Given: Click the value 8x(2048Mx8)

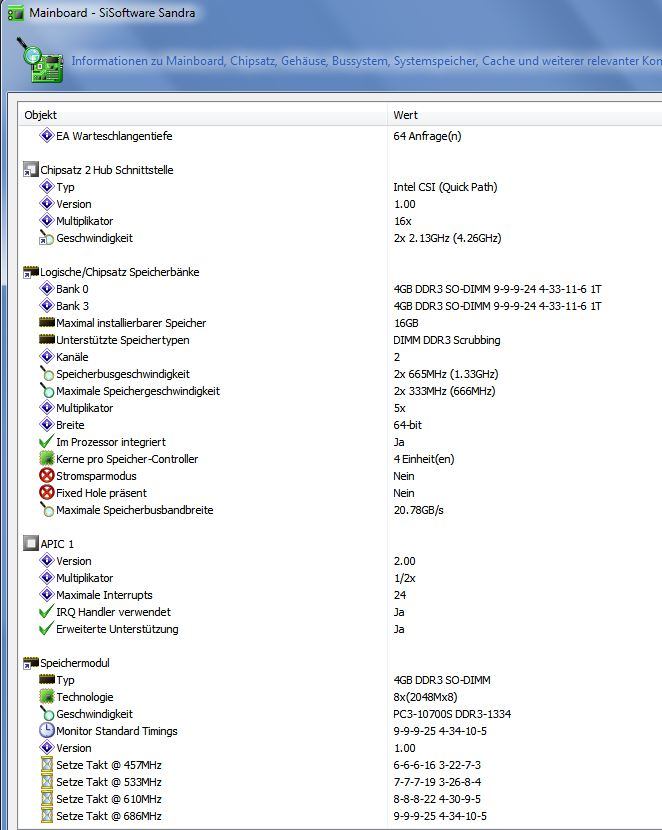Looking at the screenshot, I should coord(425,697).
